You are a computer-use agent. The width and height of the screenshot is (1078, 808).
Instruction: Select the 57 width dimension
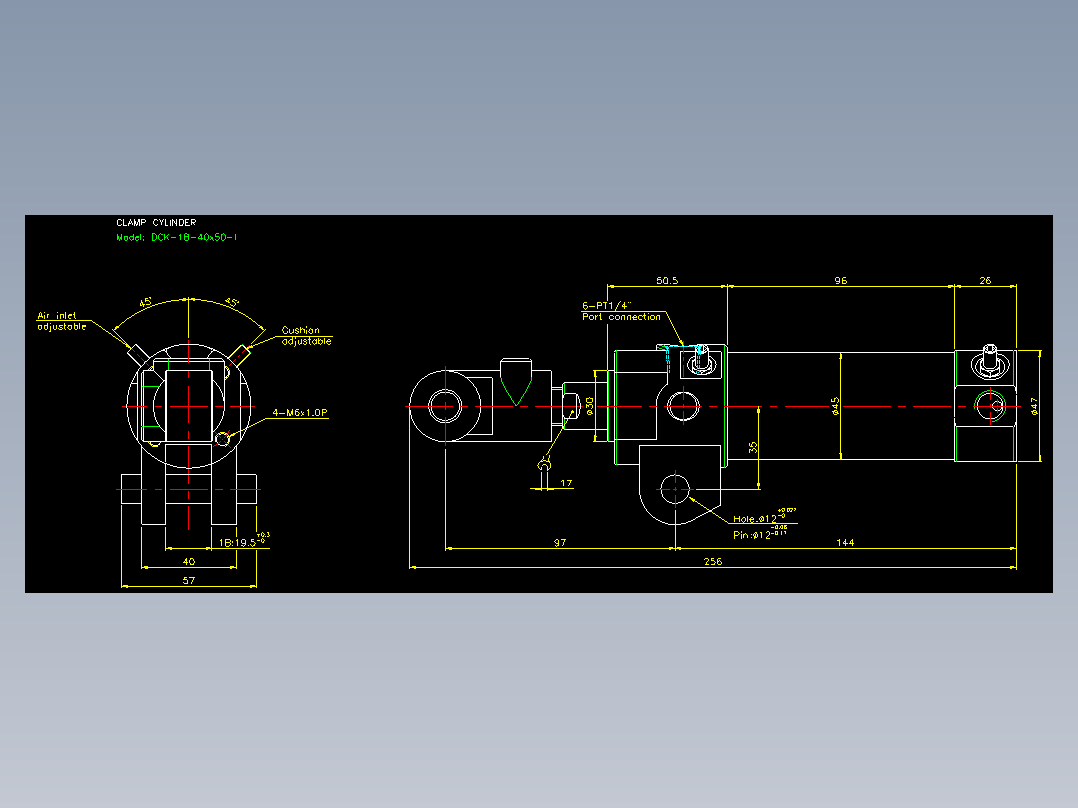point(189,580)
